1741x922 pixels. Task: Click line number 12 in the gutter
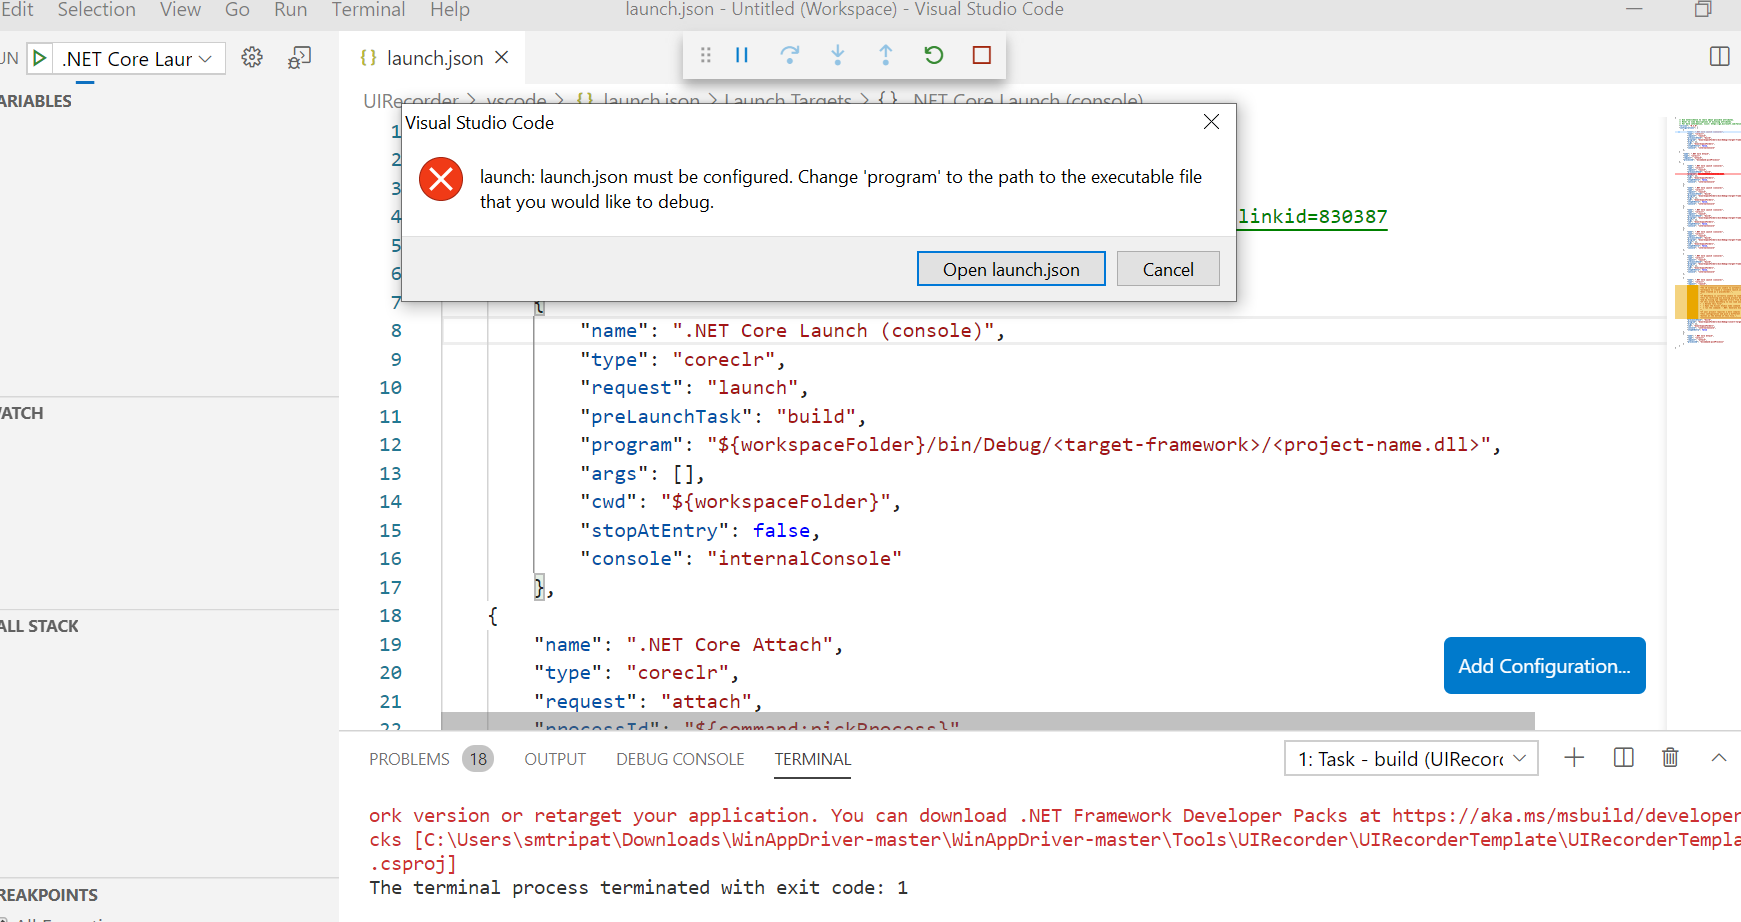pyautogui.click(x=390, y=445)
